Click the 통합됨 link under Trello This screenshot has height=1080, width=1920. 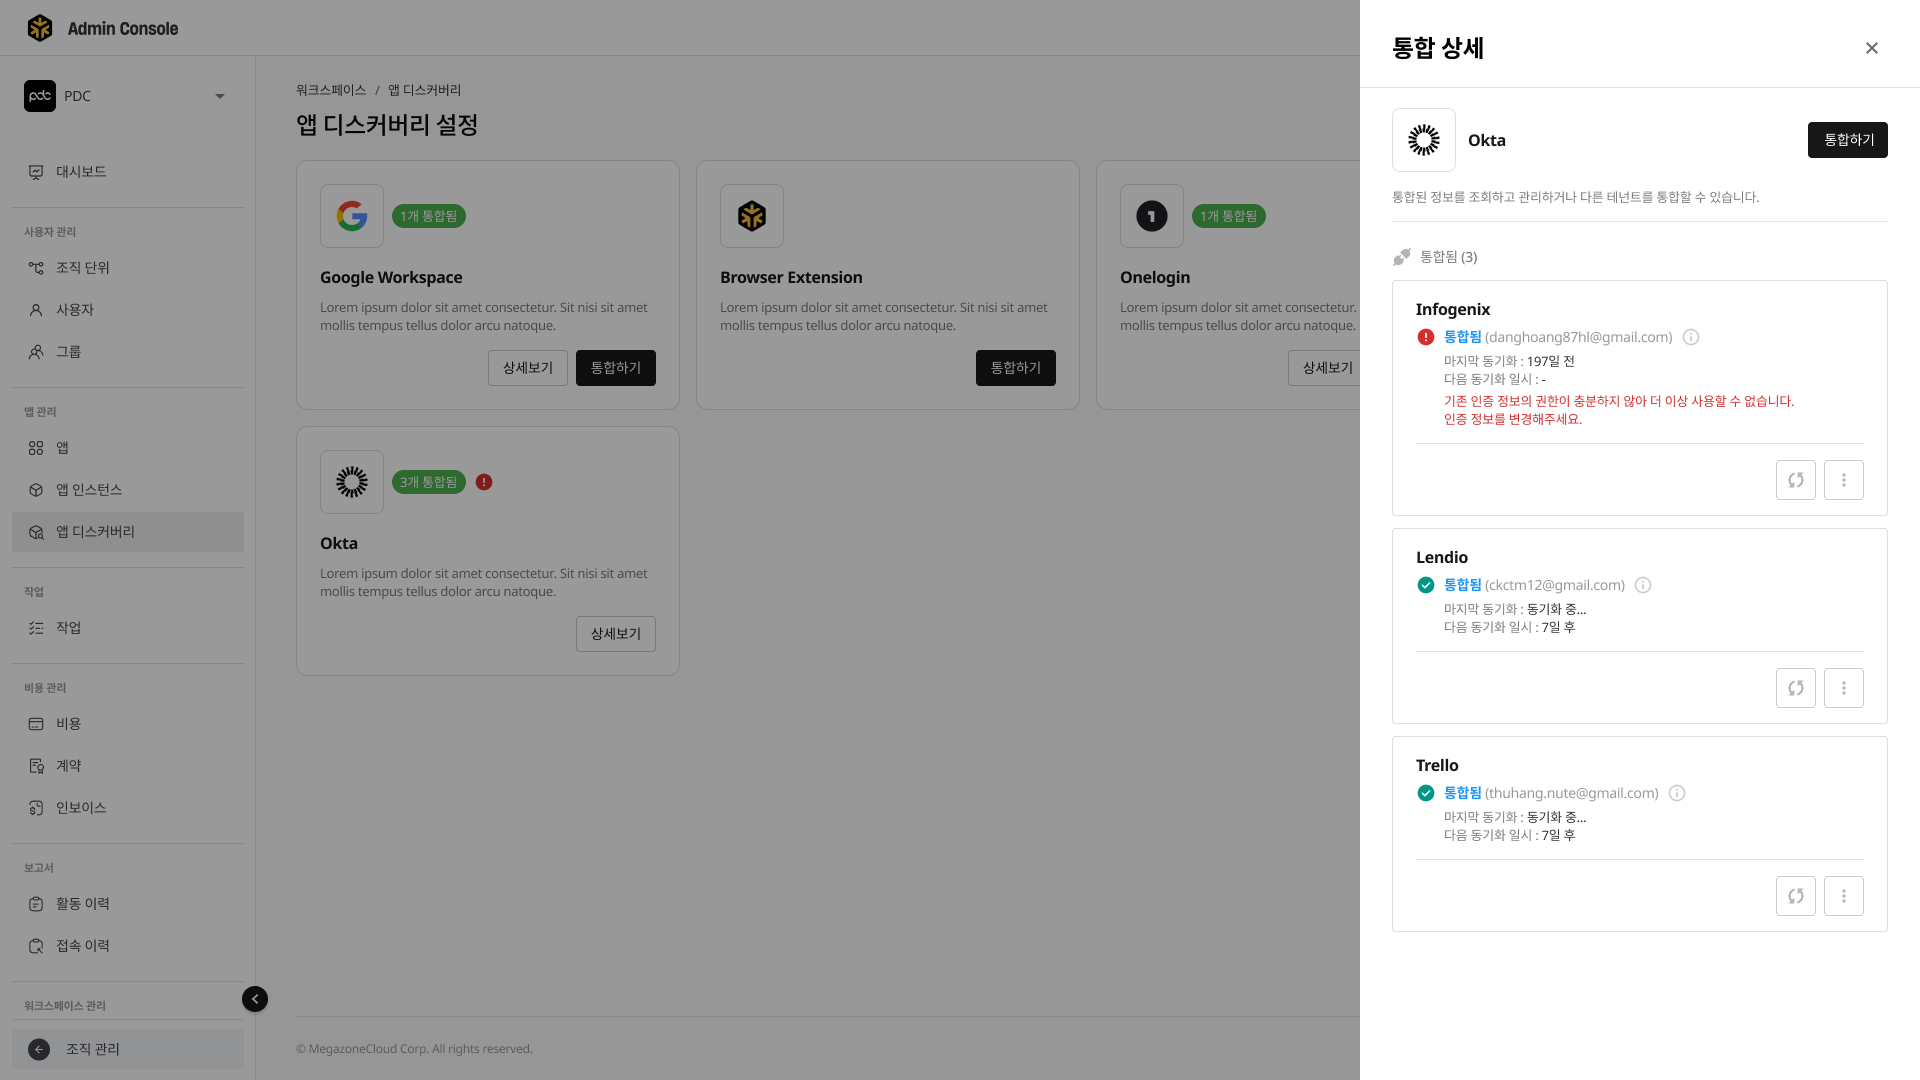click(1462, 793)
